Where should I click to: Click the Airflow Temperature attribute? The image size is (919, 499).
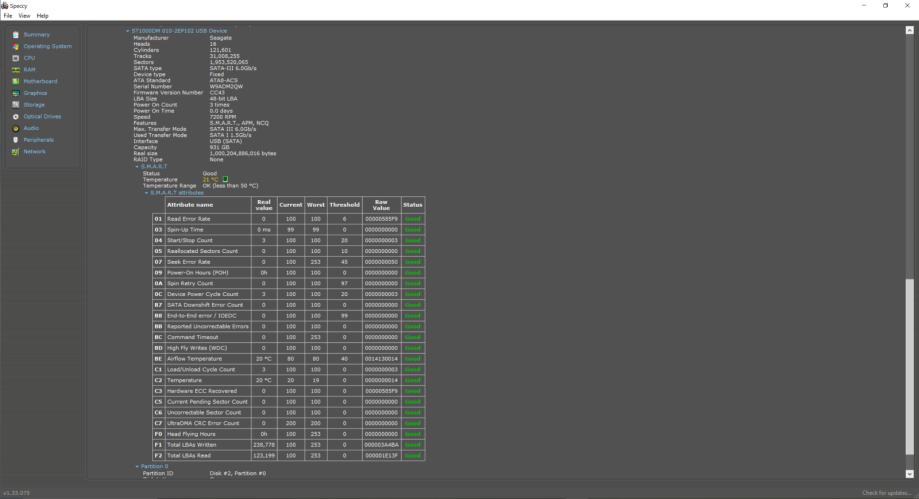coord(194,359)
